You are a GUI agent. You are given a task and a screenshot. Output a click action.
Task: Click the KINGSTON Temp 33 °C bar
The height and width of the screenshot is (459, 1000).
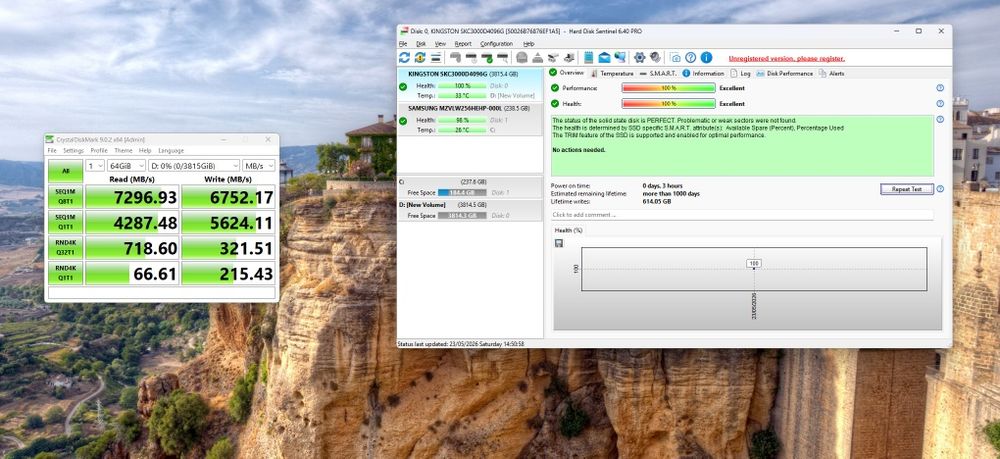[462, 96]
